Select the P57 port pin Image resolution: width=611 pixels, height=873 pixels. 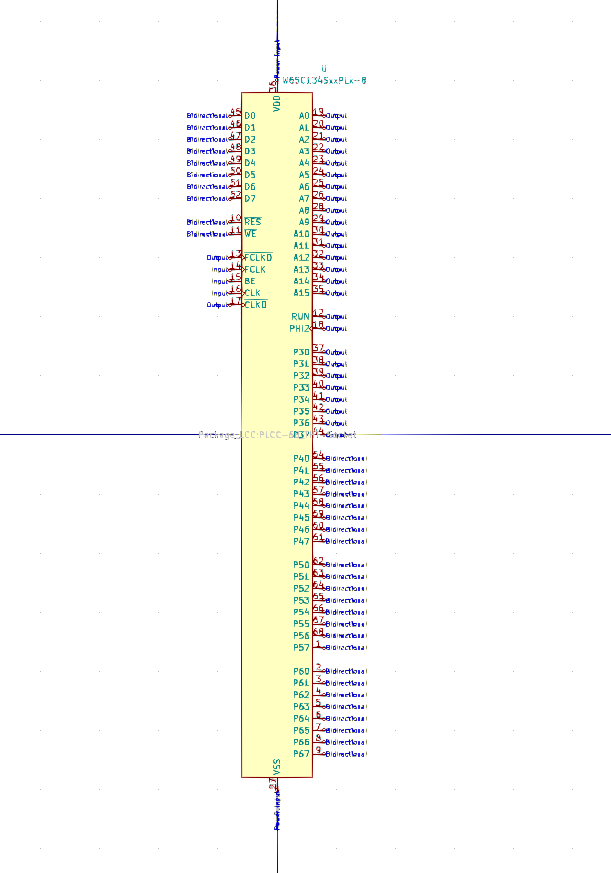[301, 647]
